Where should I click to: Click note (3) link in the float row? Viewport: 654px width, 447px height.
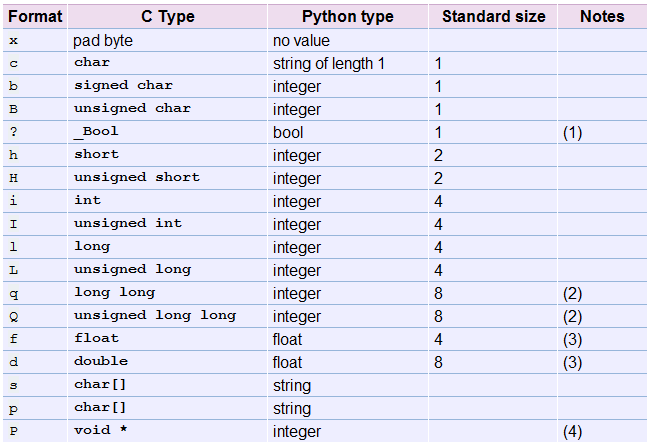coord(572,339)
